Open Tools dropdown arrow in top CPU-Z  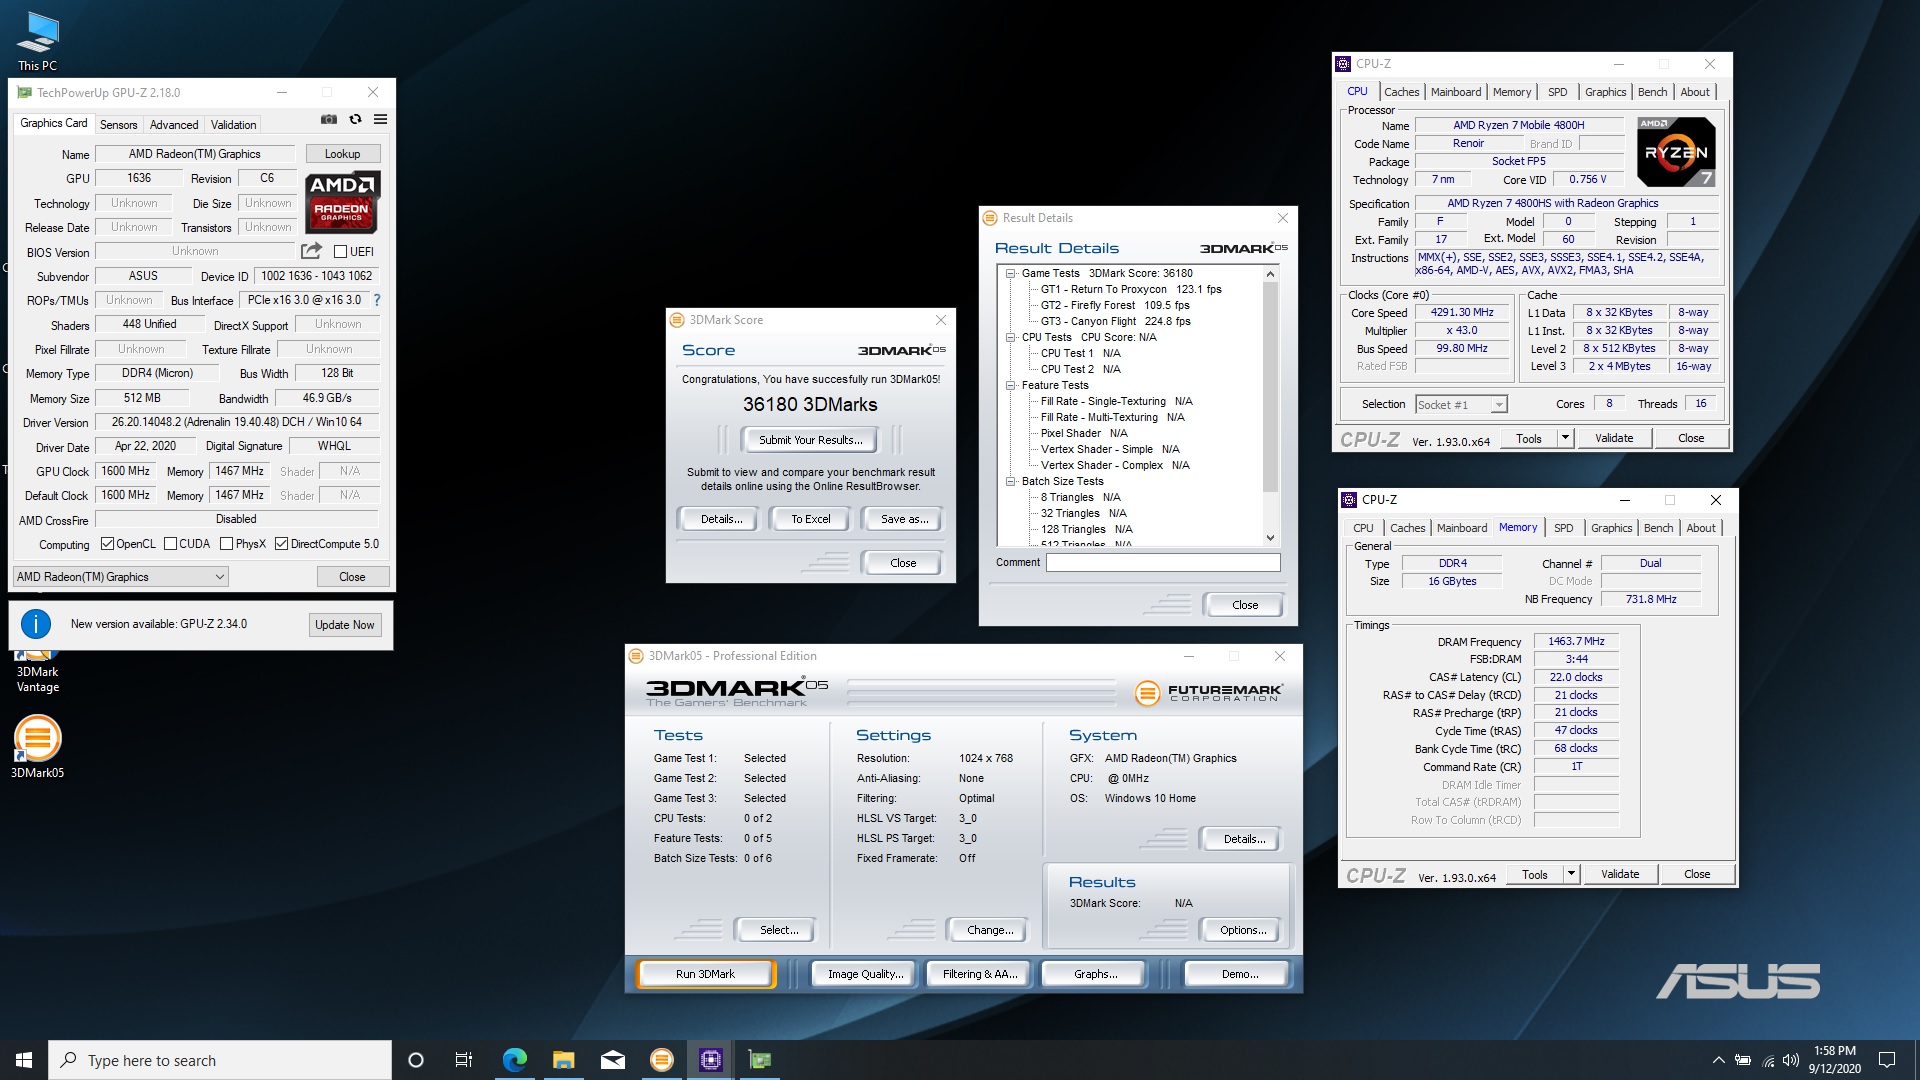(1565, 438)
